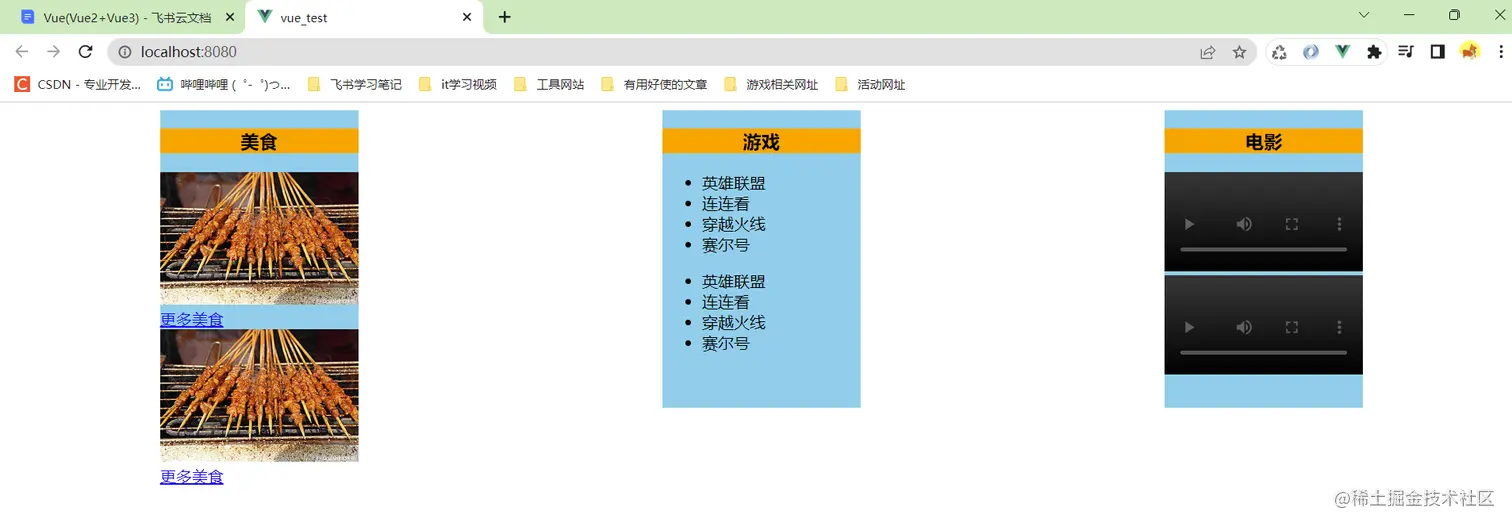Close the vue_test tab
The width and height of the screenshot is (1512, 526).
(467, 17)
